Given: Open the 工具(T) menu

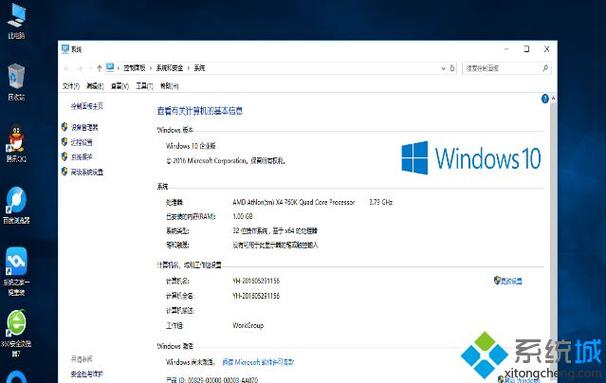Looking at the screenshot, I should click(x=145, y=86).
